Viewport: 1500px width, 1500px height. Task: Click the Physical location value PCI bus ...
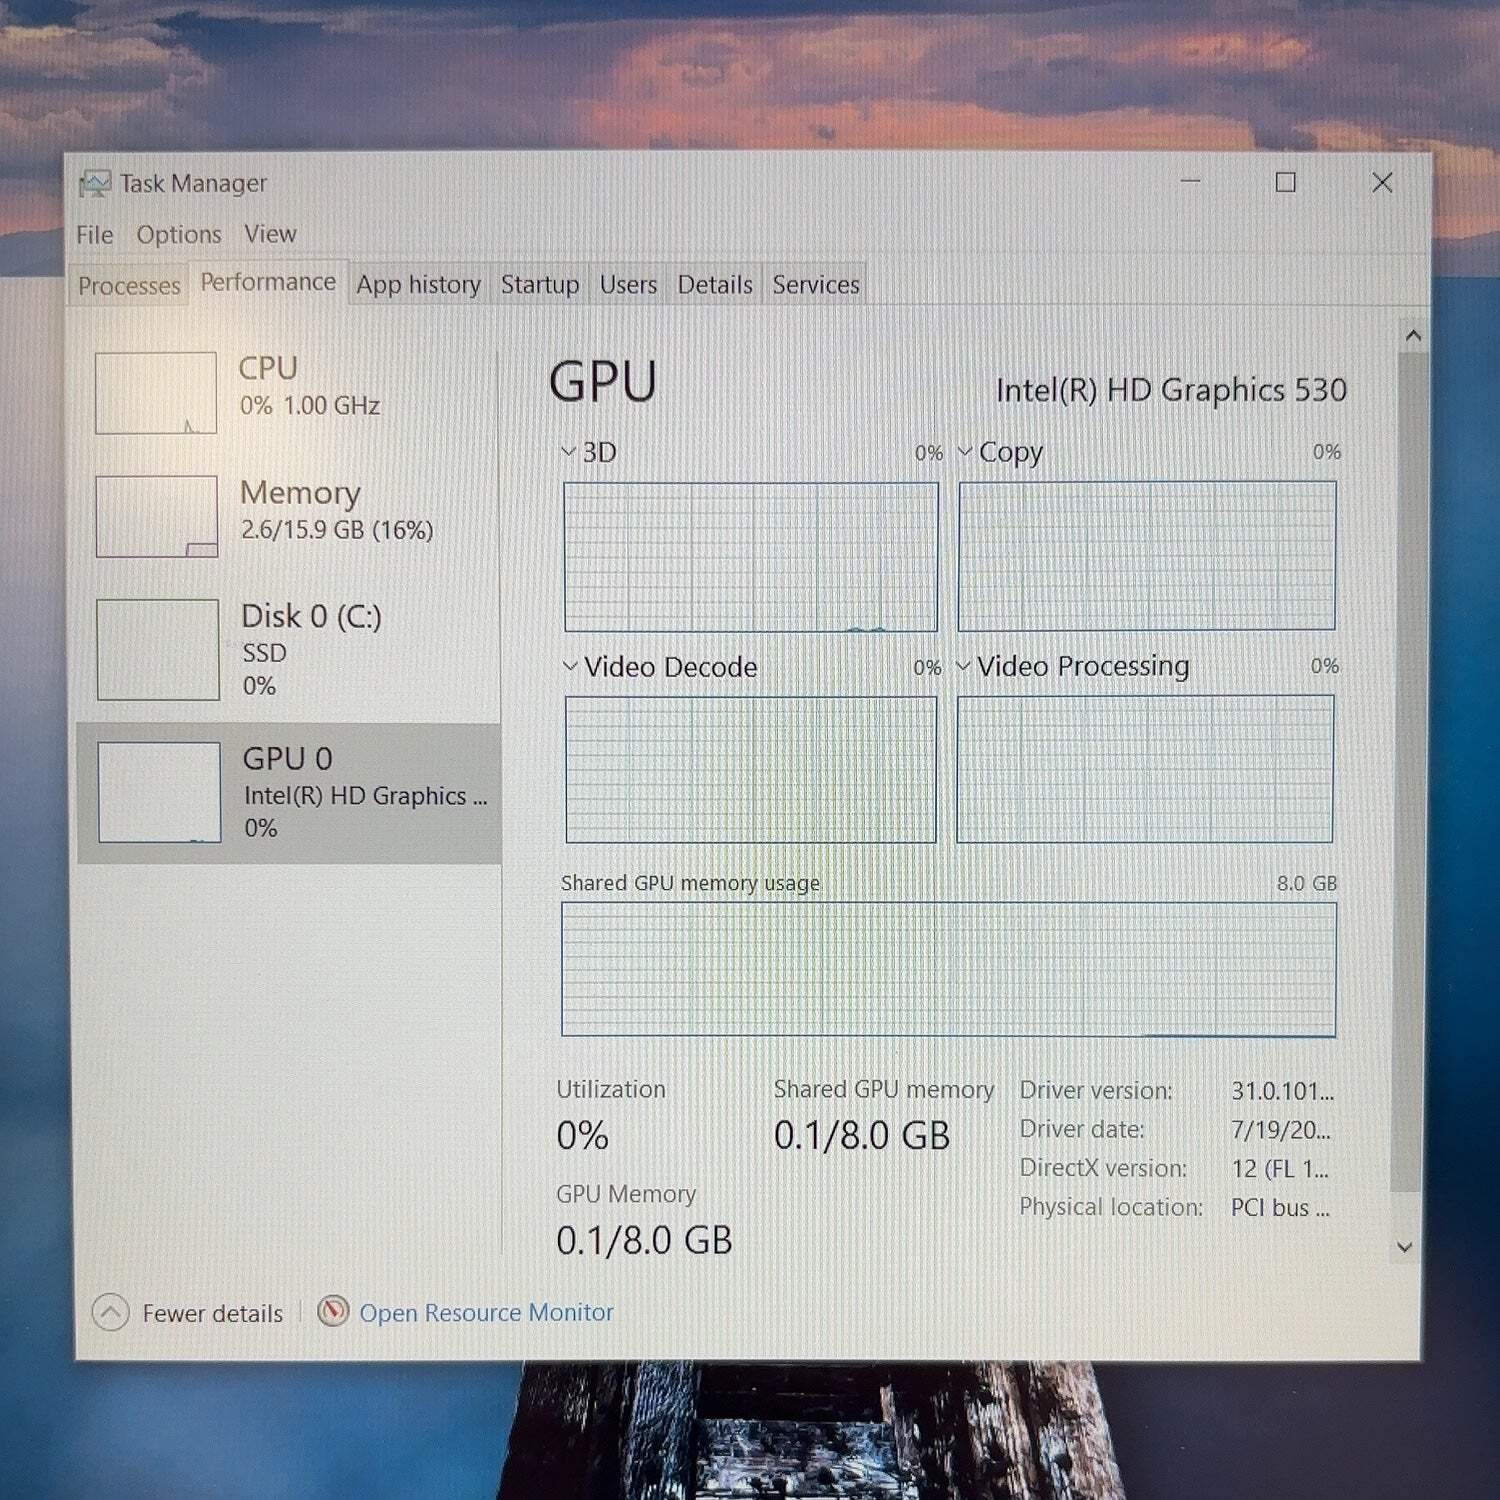1280,1208
